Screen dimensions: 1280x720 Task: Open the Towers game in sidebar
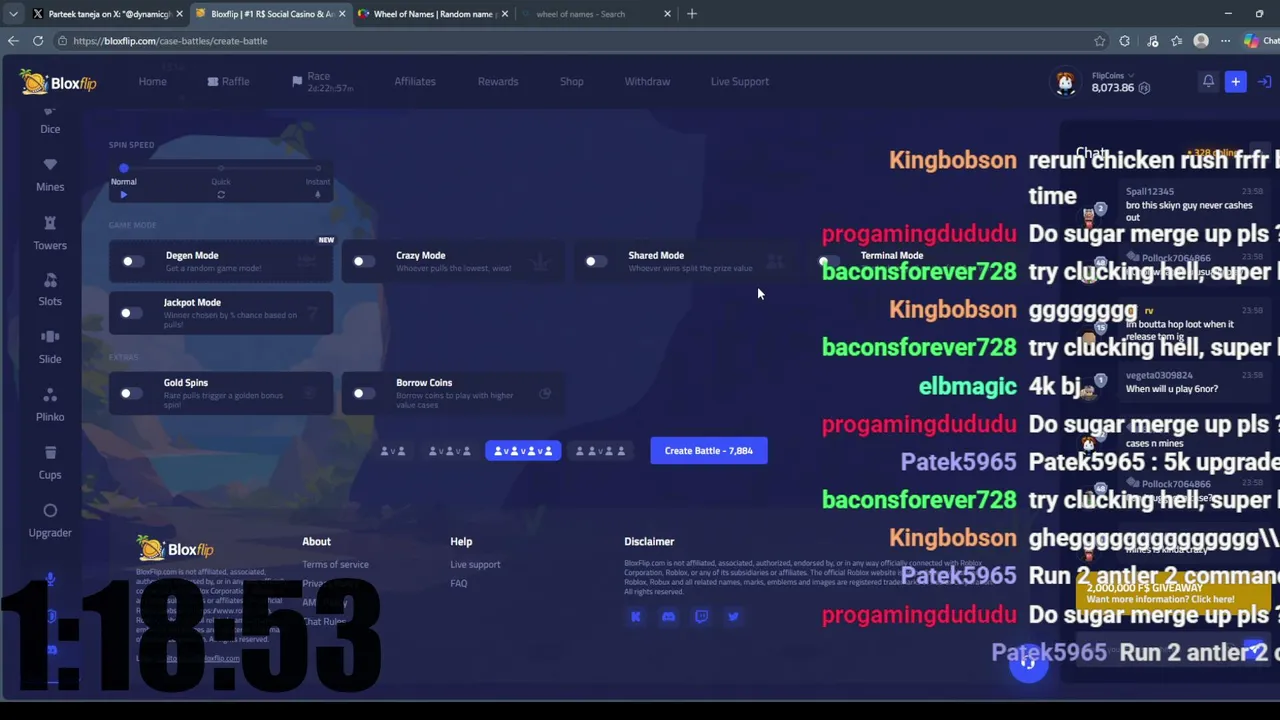pos(50,232)
